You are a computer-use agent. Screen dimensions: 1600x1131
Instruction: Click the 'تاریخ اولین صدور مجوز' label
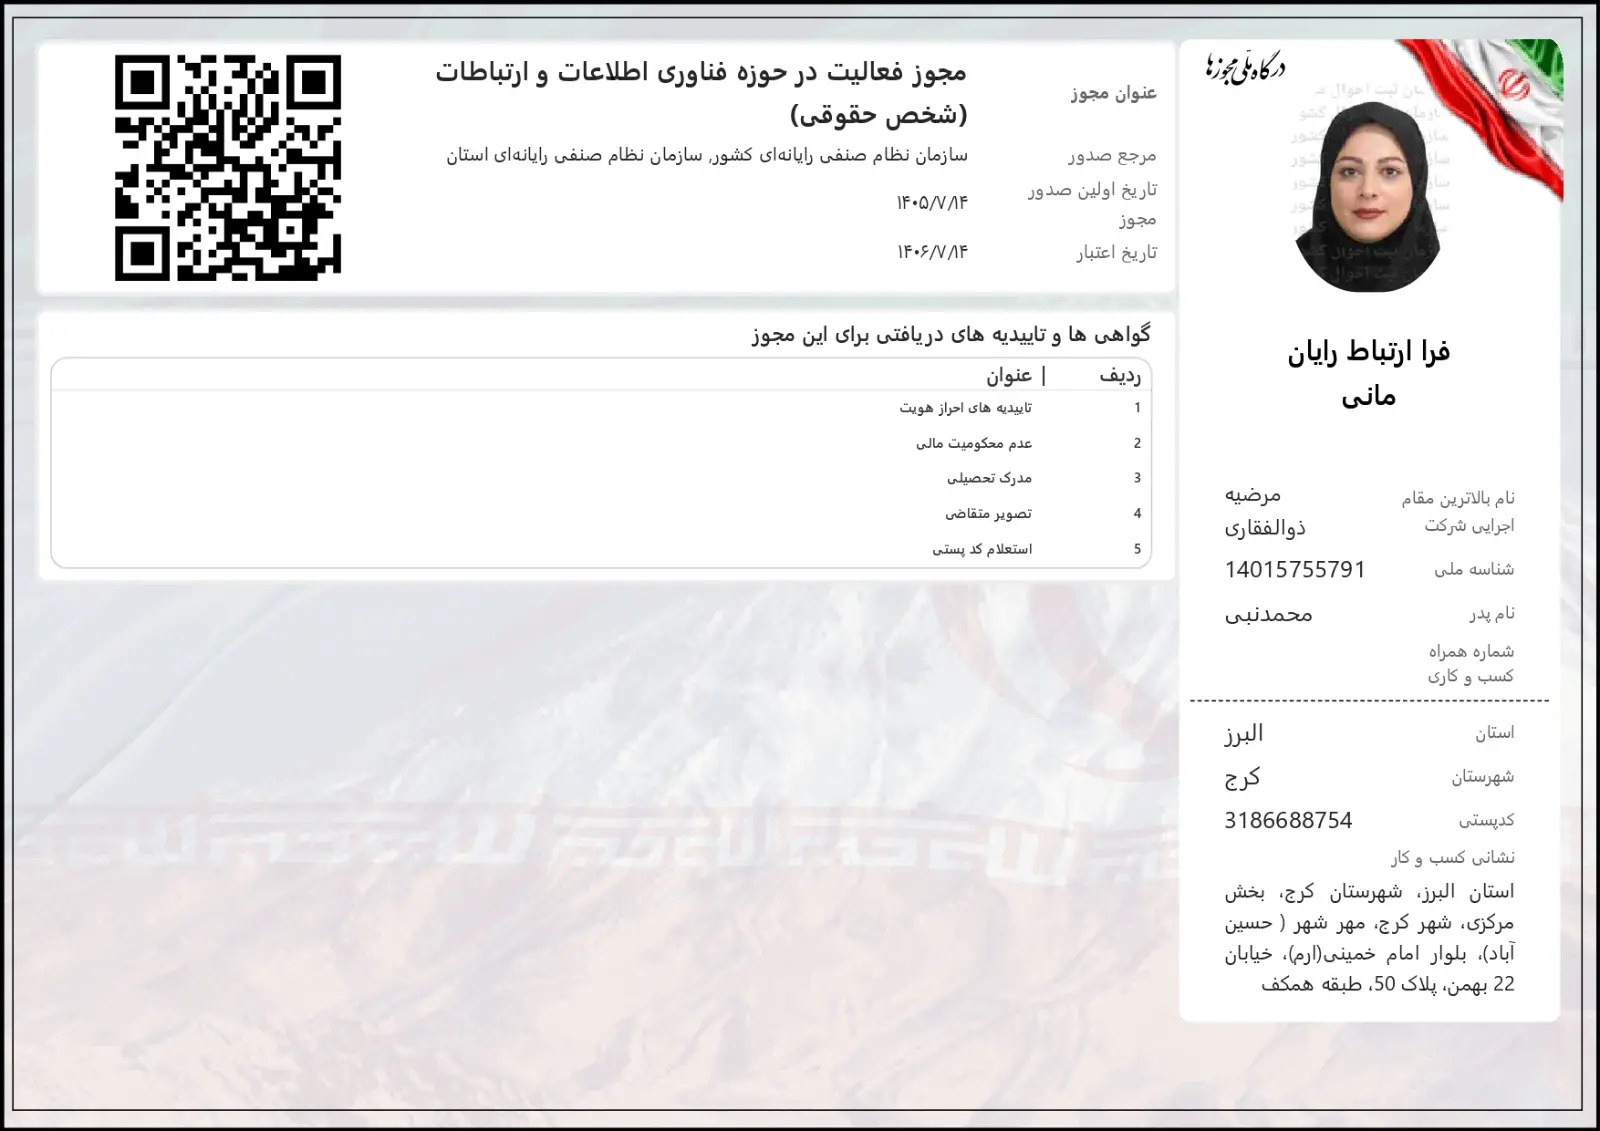click(1092, 203)
